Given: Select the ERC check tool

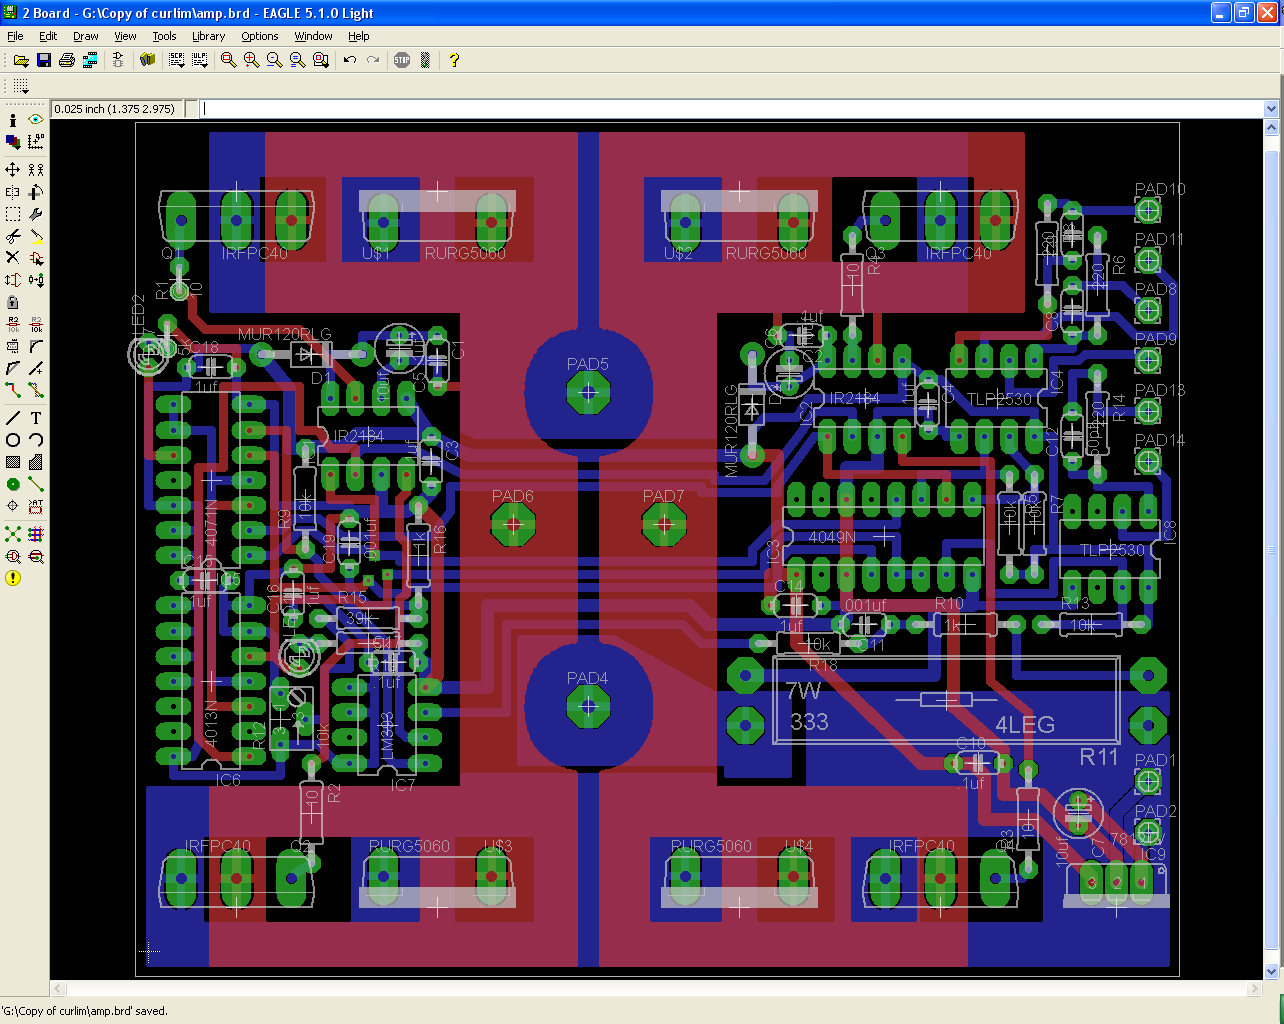Looking at the screenshot, I should click(x=13, y=556).
